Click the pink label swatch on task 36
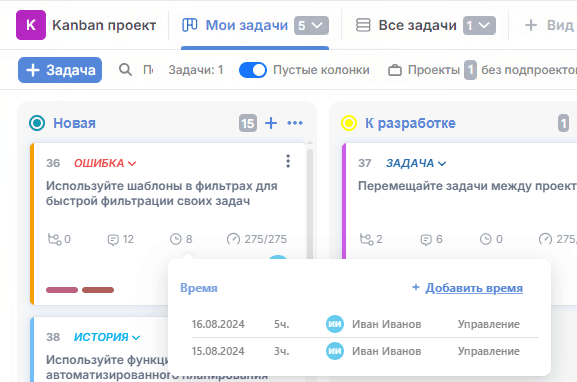 click(x=62, y=290)
